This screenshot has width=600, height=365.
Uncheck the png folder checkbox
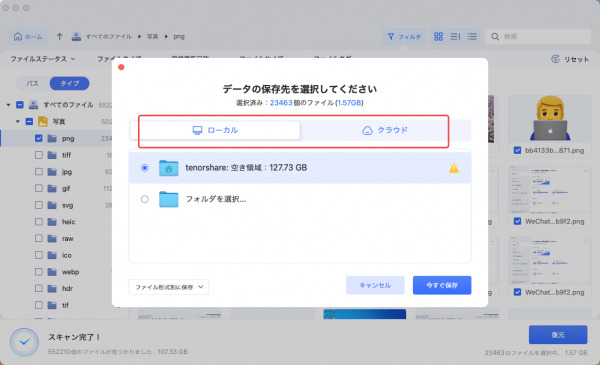click(x=39, y=138)
